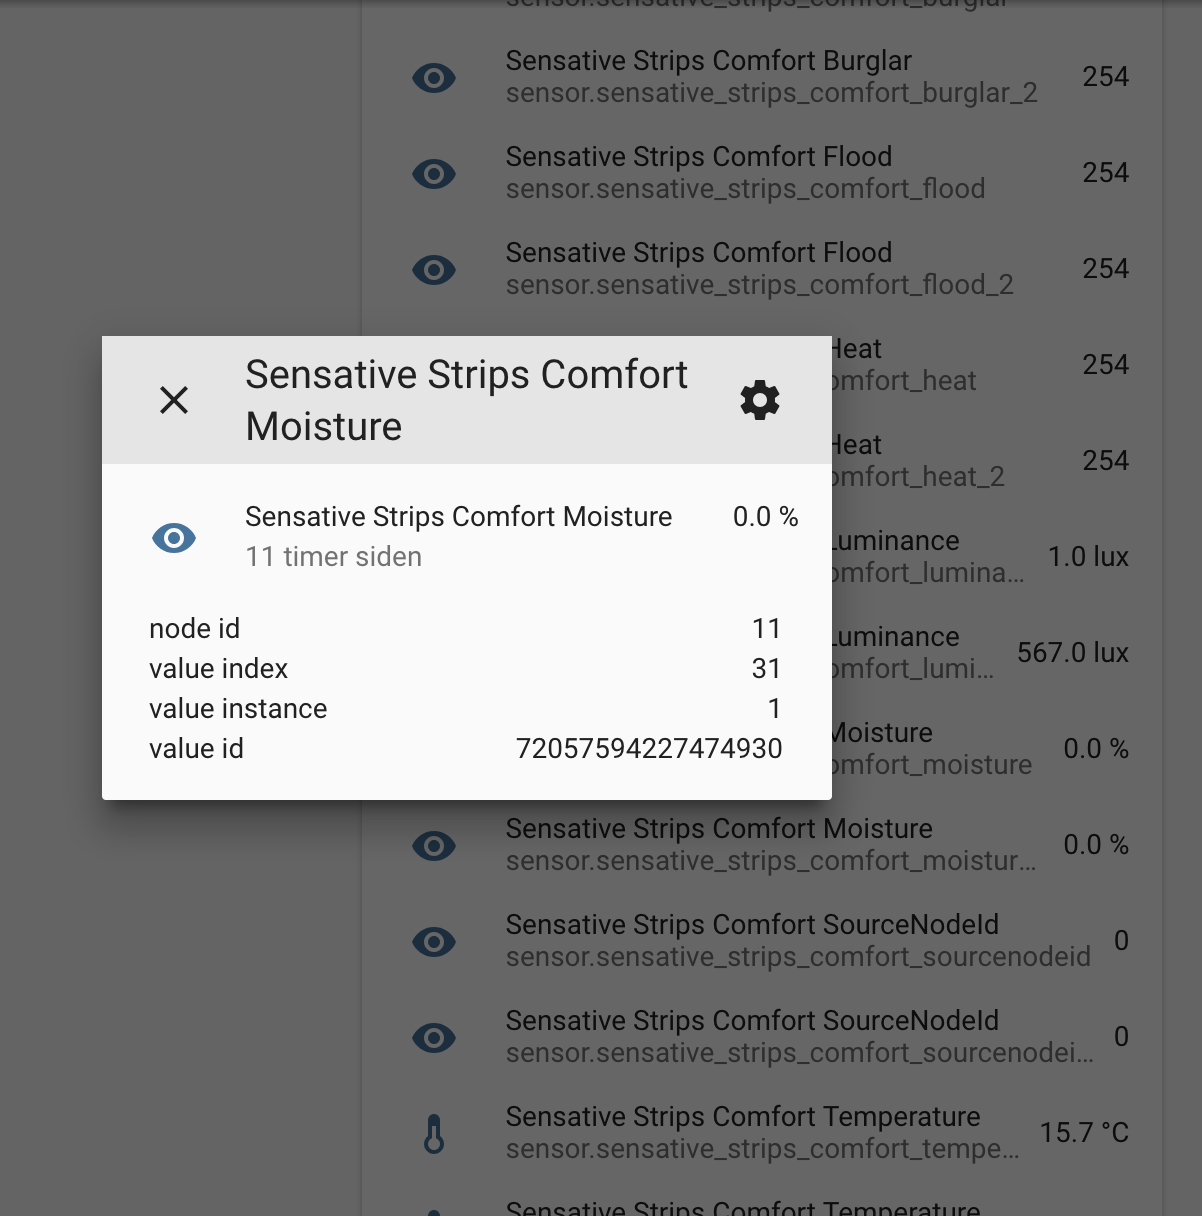Open sensor.sensative_strips_comfort_sourcenodeid entity

point(797,957)
